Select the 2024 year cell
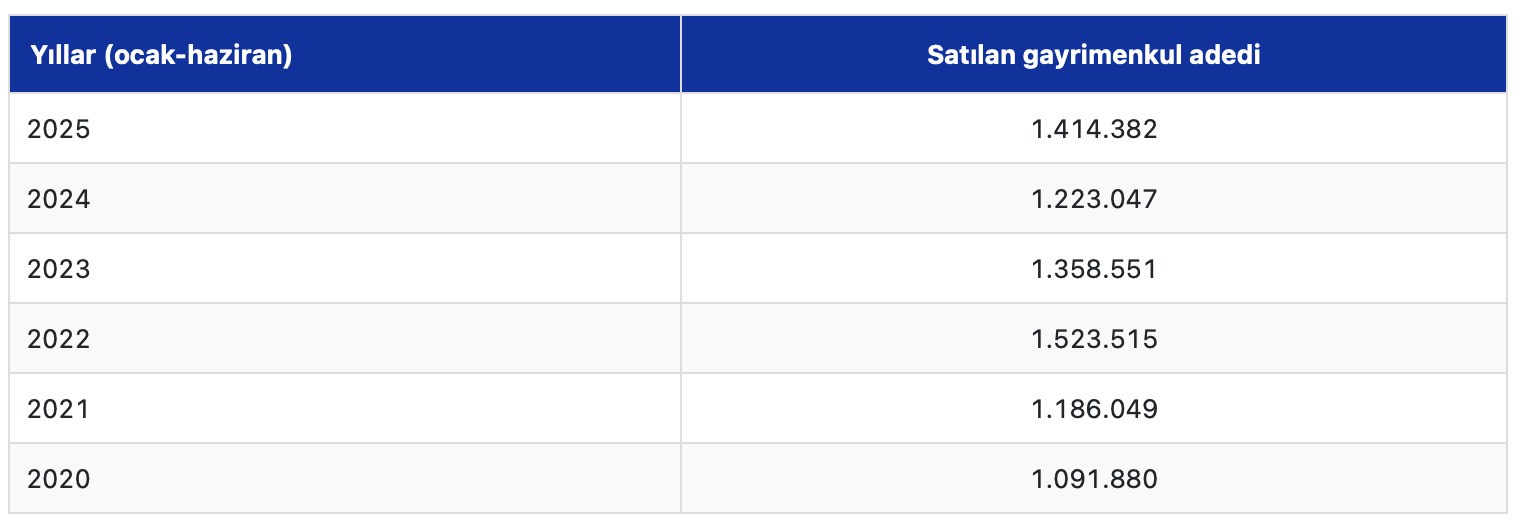The height and width of the screenshot is (524, 1520). [59, 199]
